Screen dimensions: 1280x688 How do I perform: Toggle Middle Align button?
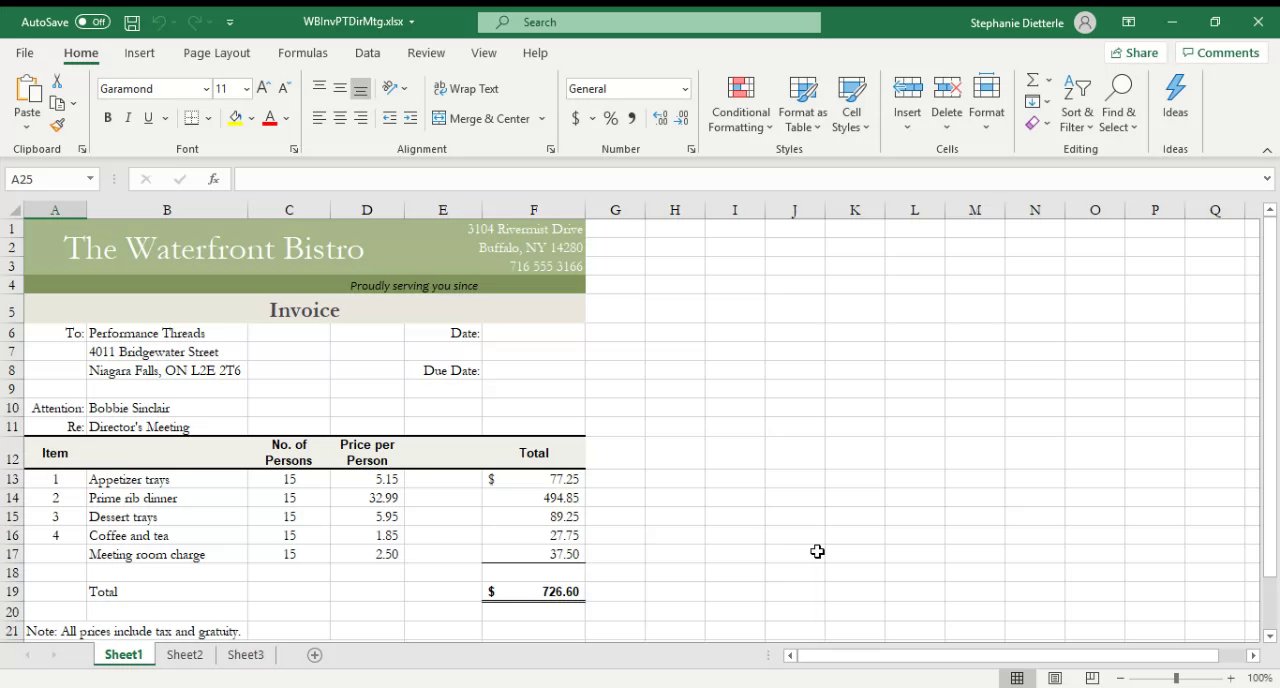tap(340, 88)
